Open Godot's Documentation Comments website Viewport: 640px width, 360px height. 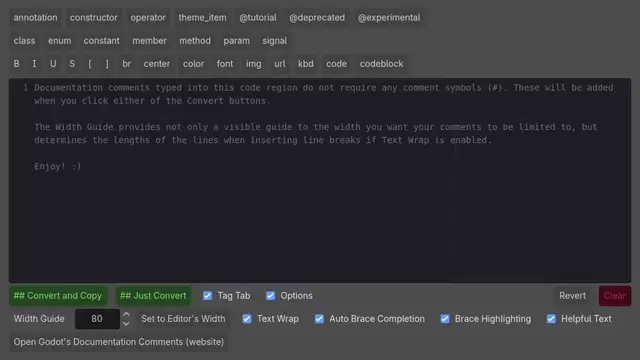(119, 342)
